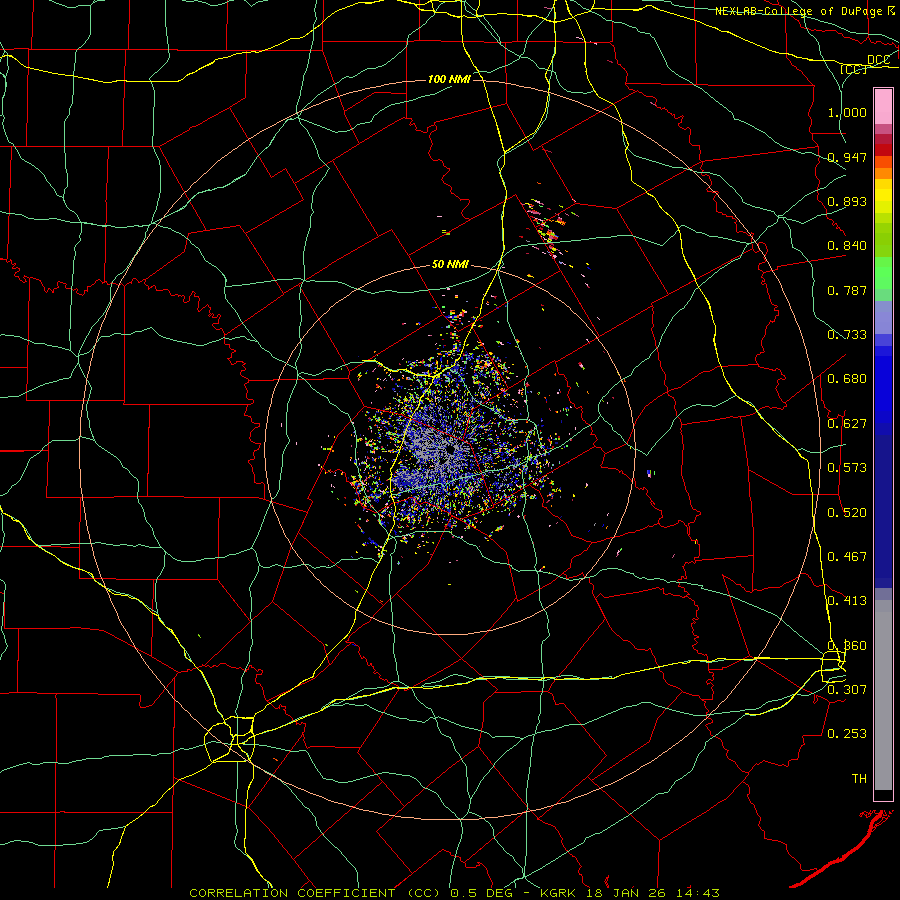Click the 0.680 scale value

(x=847, y=379)
